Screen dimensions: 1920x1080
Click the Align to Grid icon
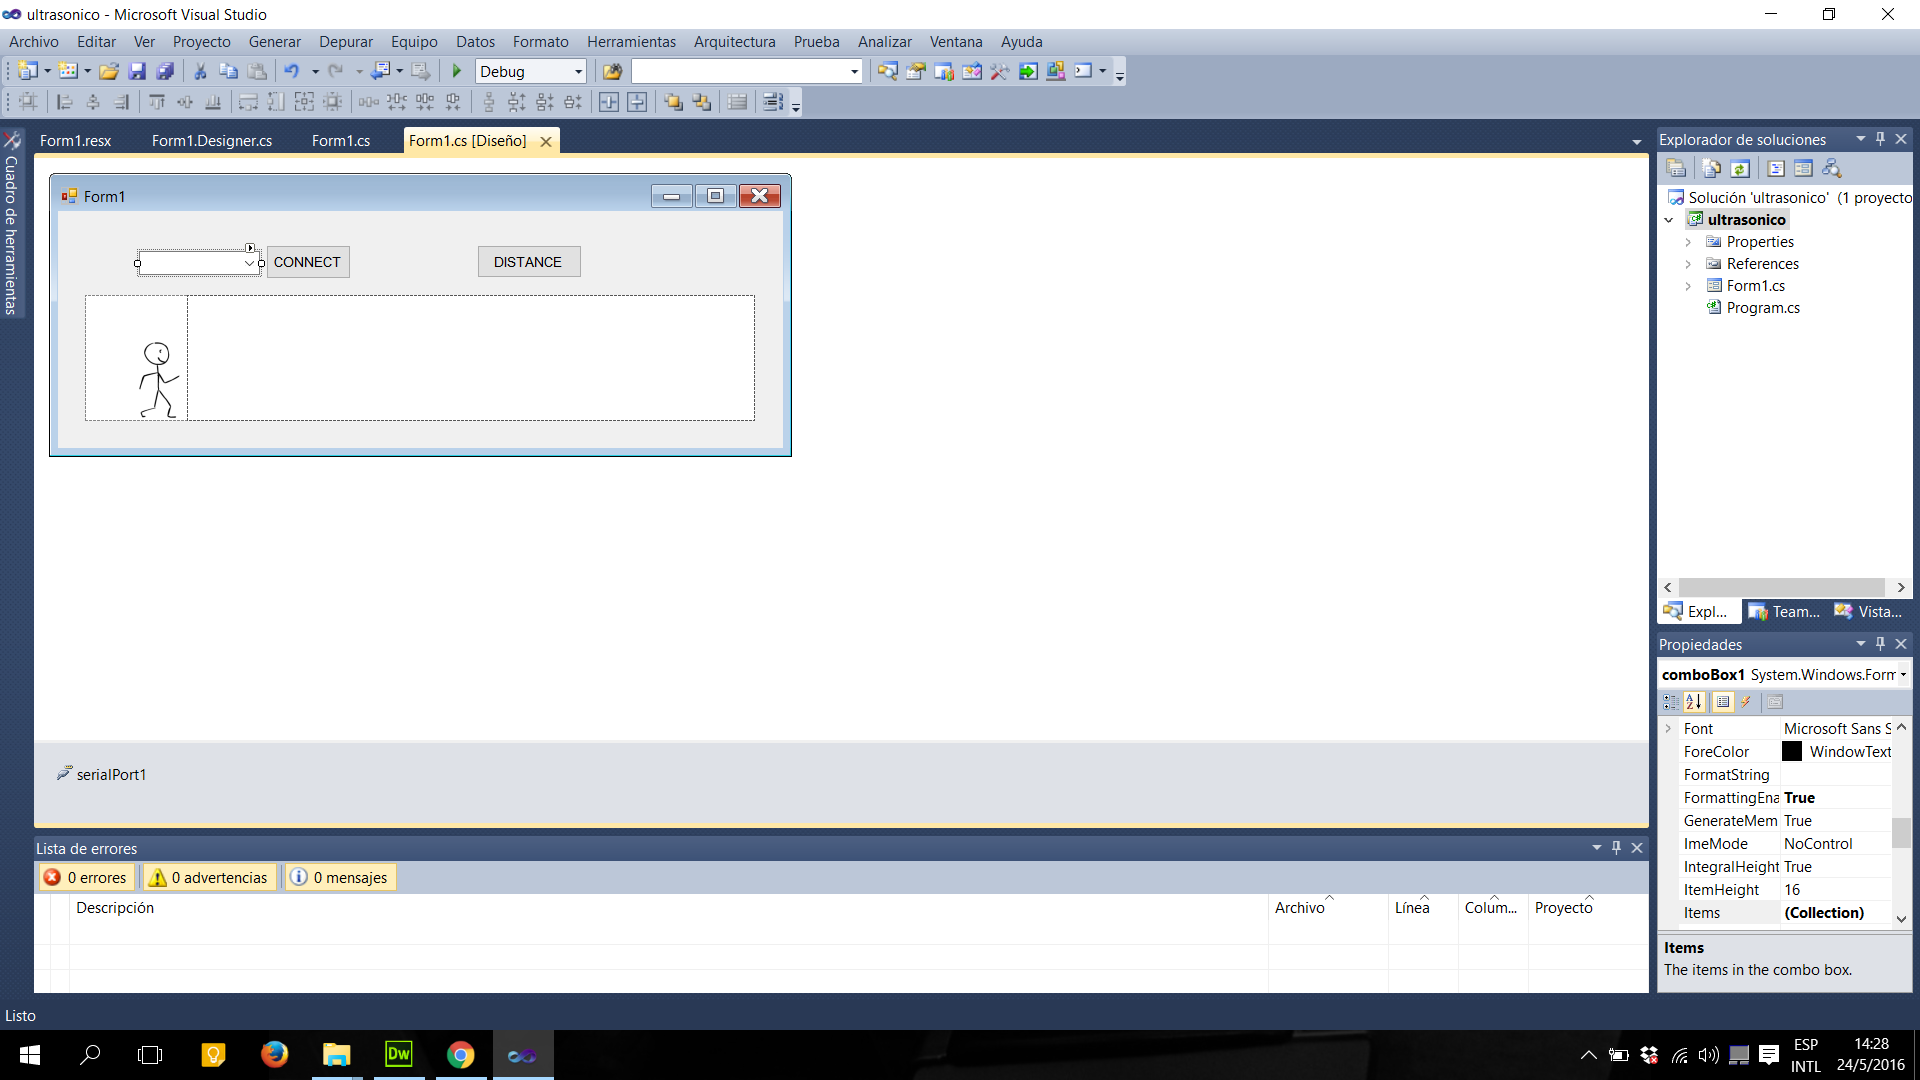pyautogui.click(x=28, y=102)
